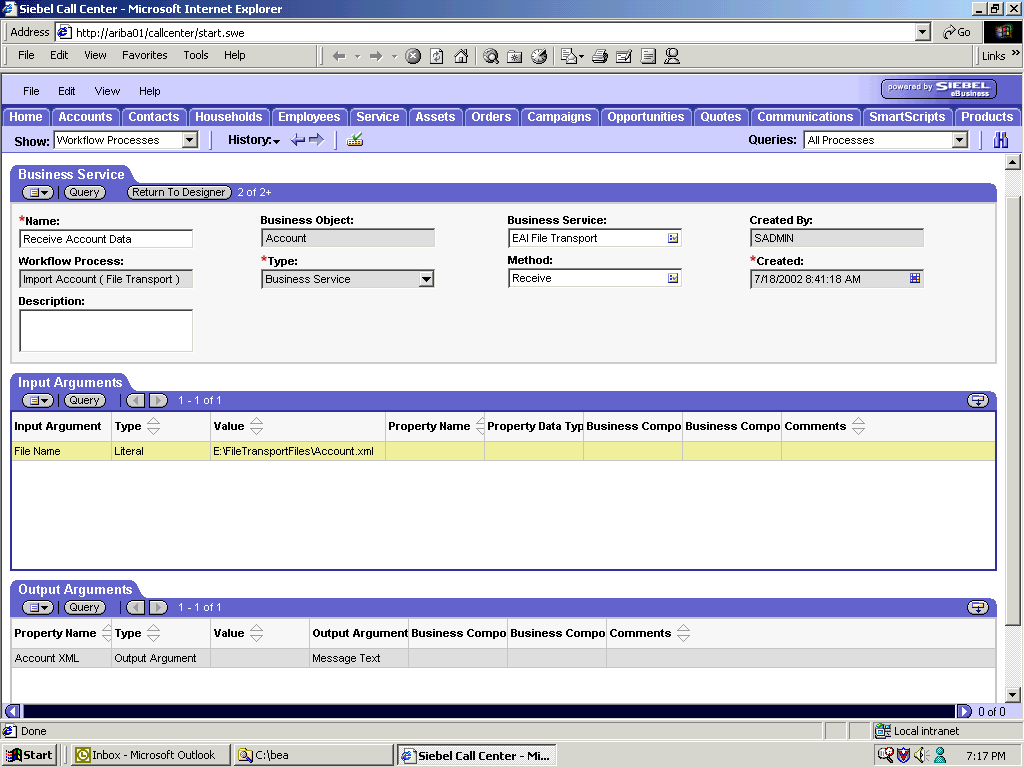Click the Return To Designer button
This screenshot has height=768, width=1024.
(178, 192)
